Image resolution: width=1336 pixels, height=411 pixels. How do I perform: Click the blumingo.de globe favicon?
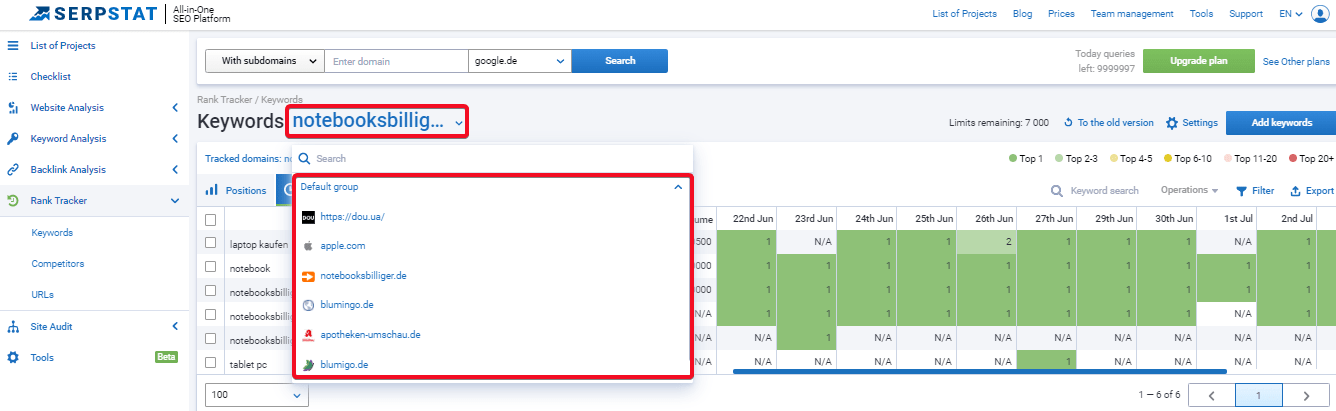(308, 305)
